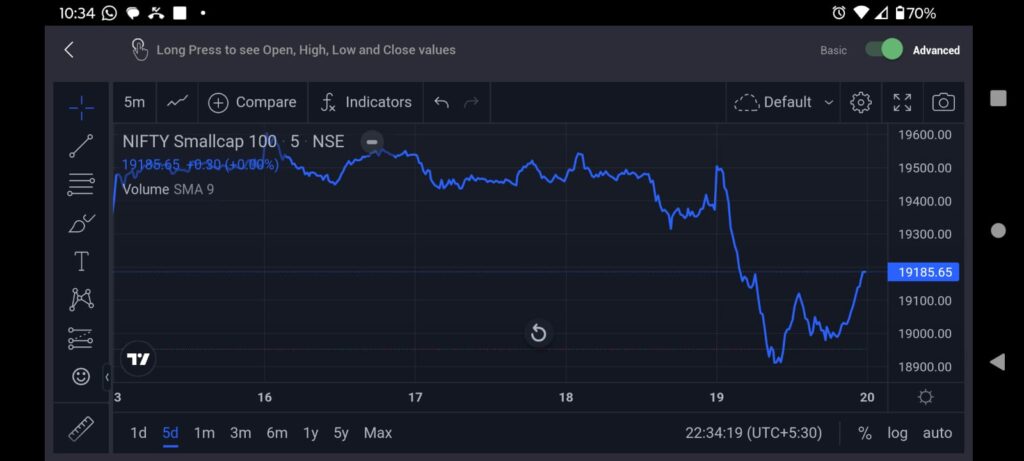Take a chart snapshot with camera
This screenshot has width=1024, height=461.
click(943, 103)
